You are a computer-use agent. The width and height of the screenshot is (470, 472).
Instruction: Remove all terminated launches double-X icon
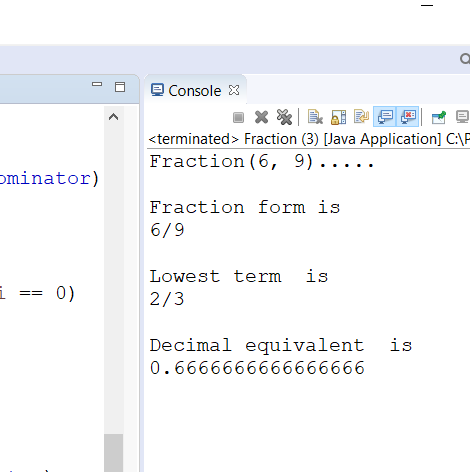(284, 117)
